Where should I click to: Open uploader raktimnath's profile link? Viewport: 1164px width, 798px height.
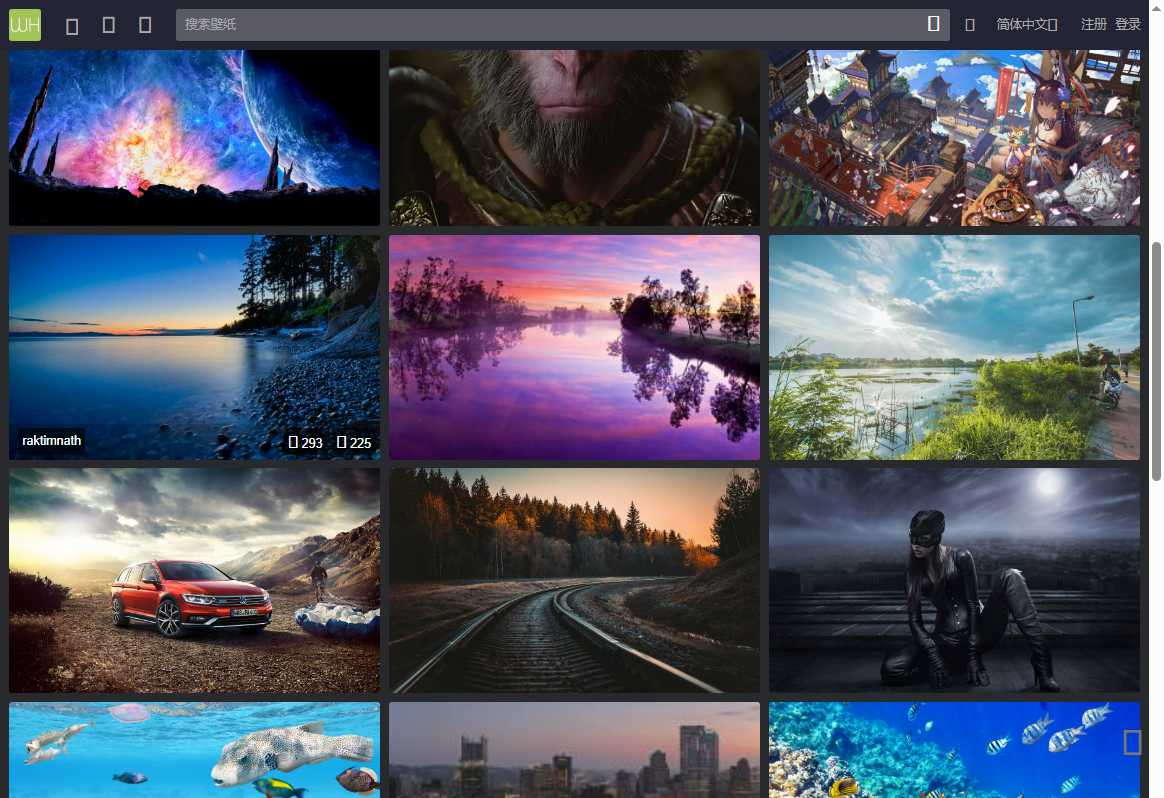tap(52, 441)
